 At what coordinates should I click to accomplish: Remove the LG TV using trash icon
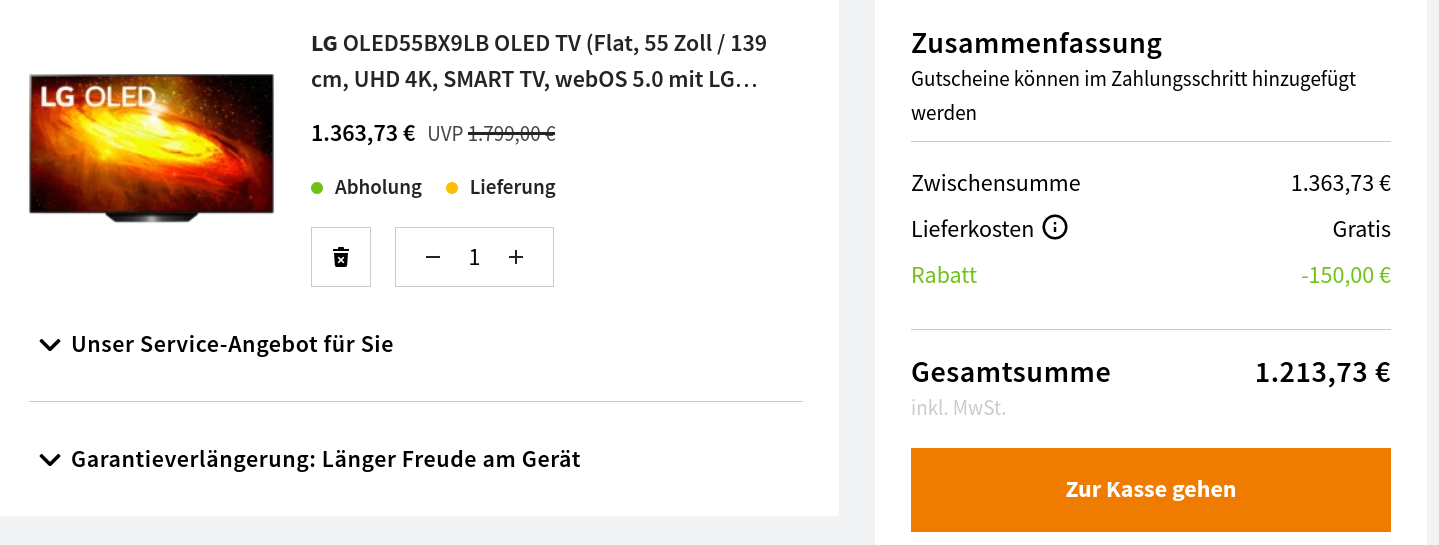coord(341,257)
